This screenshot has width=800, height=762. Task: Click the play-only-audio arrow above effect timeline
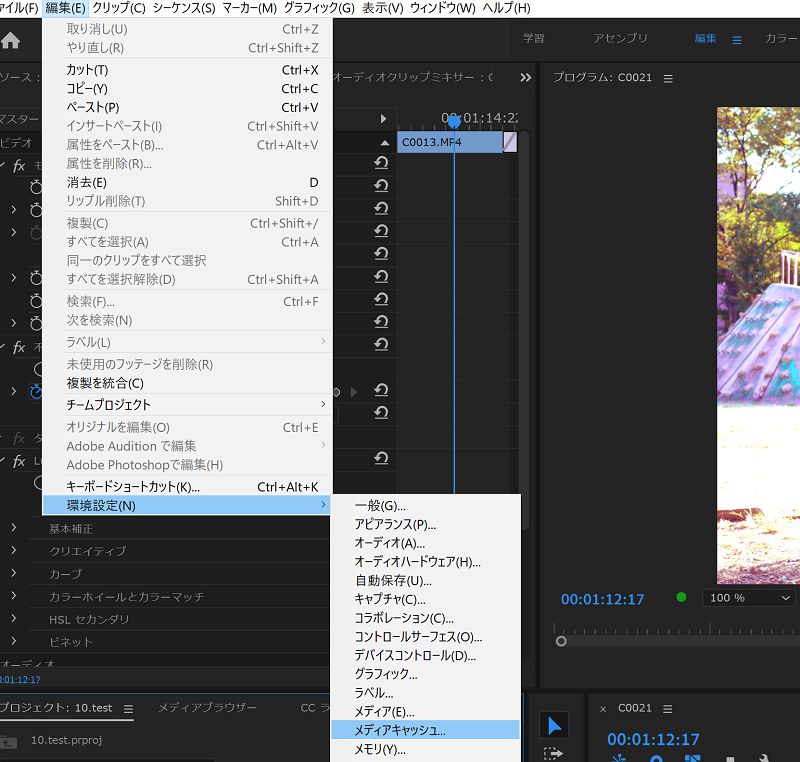[382, 119]
